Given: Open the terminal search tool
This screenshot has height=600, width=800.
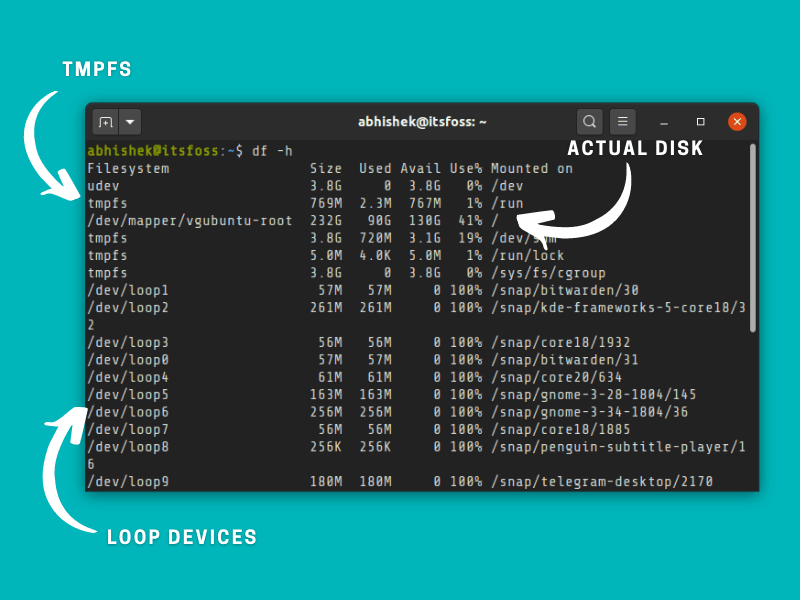Looking at the screenshot, I should click(x=590, y=122).
